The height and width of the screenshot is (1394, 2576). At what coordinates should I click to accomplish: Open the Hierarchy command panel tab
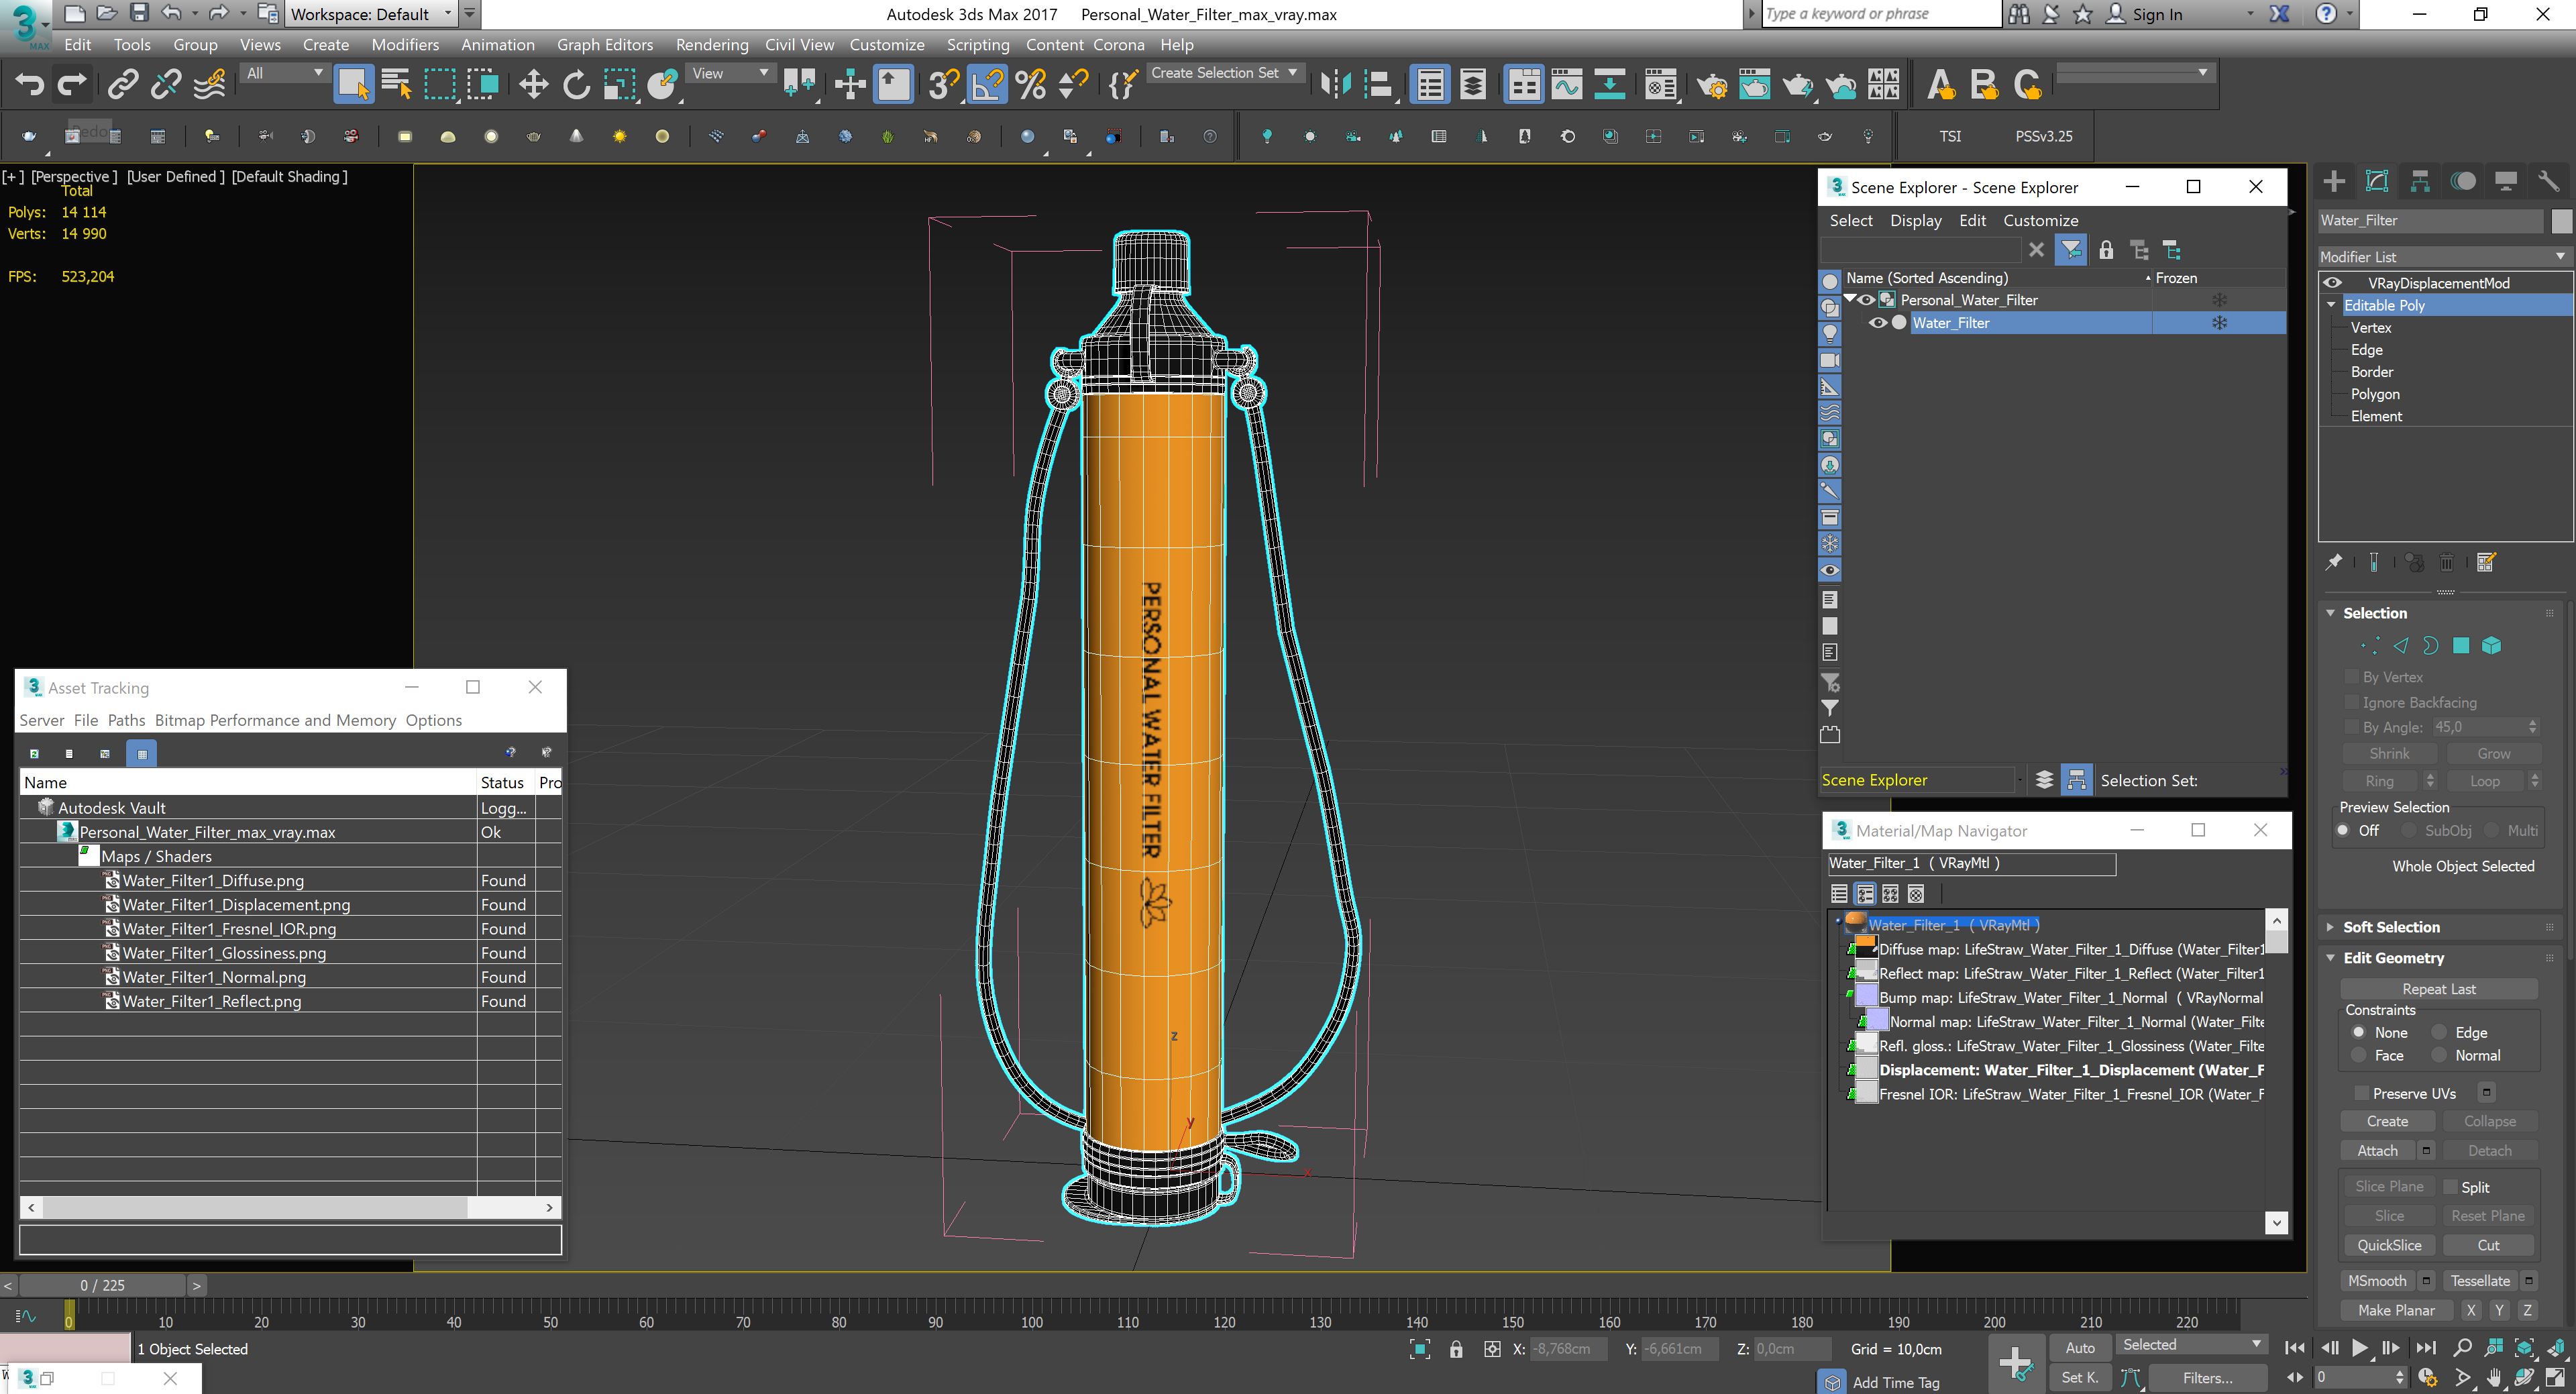pos(2420,181)
